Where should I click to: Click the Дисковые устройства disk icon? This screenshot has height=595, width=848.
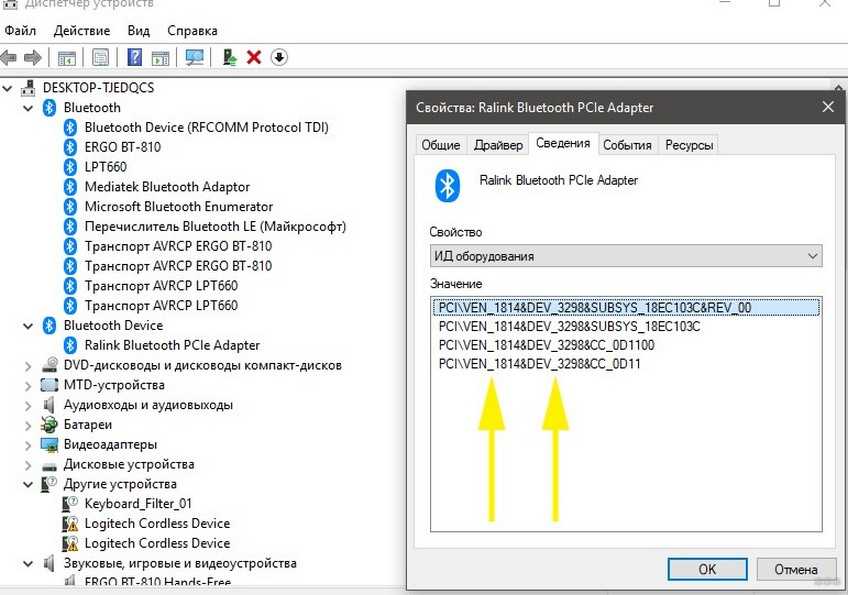coord(49,465)
